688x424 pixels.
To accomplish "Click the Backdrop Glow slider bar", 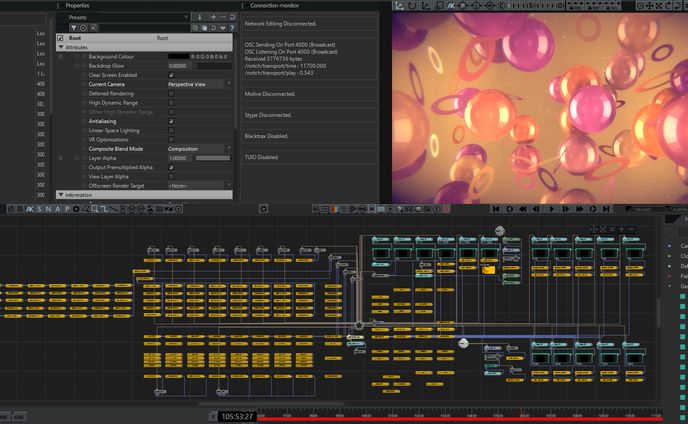I will 213,66.
